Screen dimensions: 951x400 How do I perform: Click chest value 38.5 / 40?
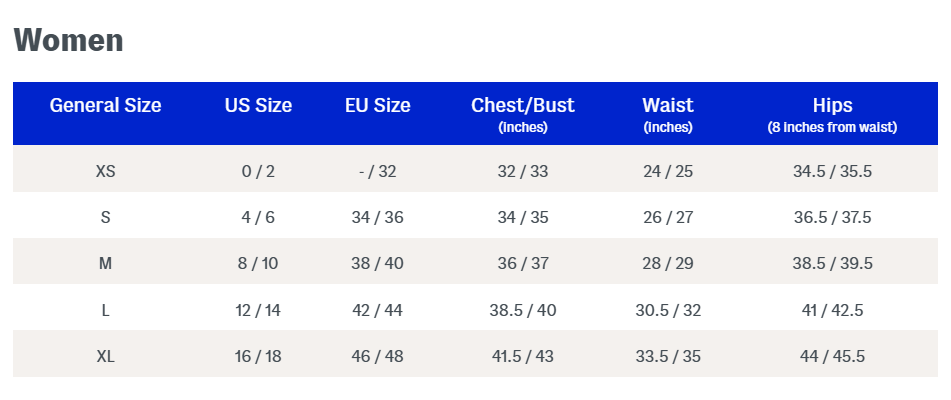(523, 310)
